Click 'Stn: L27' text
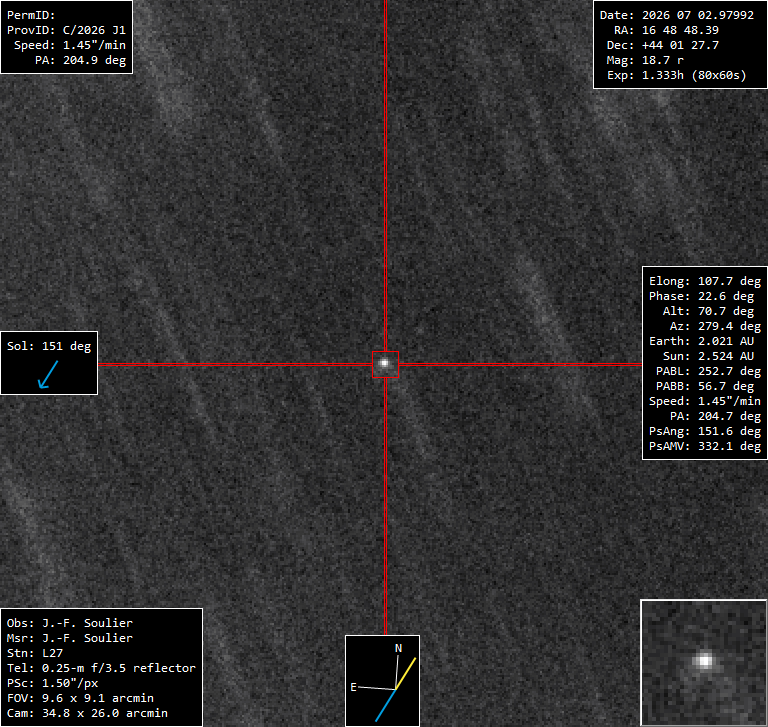This screenshot has width=768, height=727. (34, 653)
